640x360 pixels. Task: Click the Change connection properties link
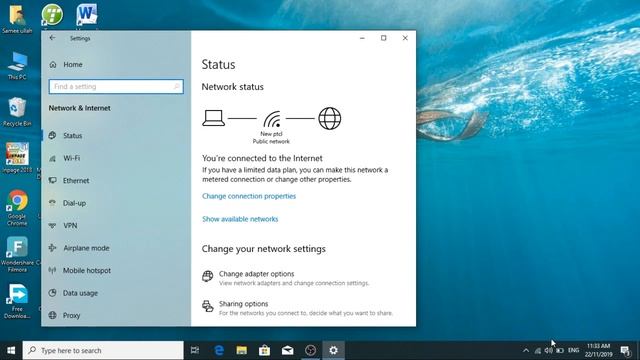[x=249, y=196]
